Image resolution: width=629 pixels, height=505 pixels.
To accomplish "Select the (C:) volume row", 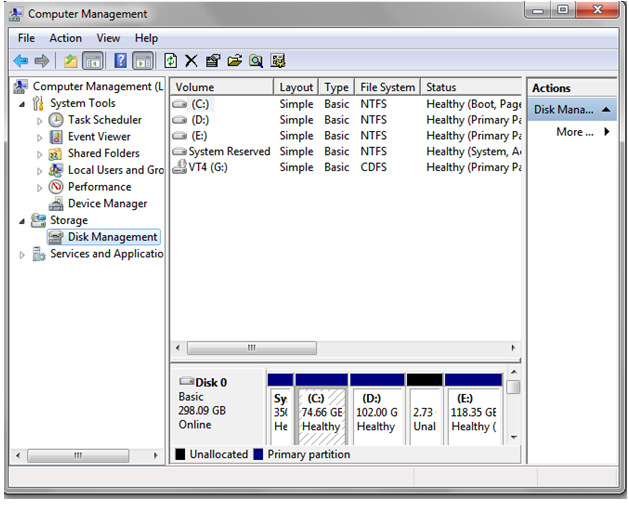I will (346, 104).
